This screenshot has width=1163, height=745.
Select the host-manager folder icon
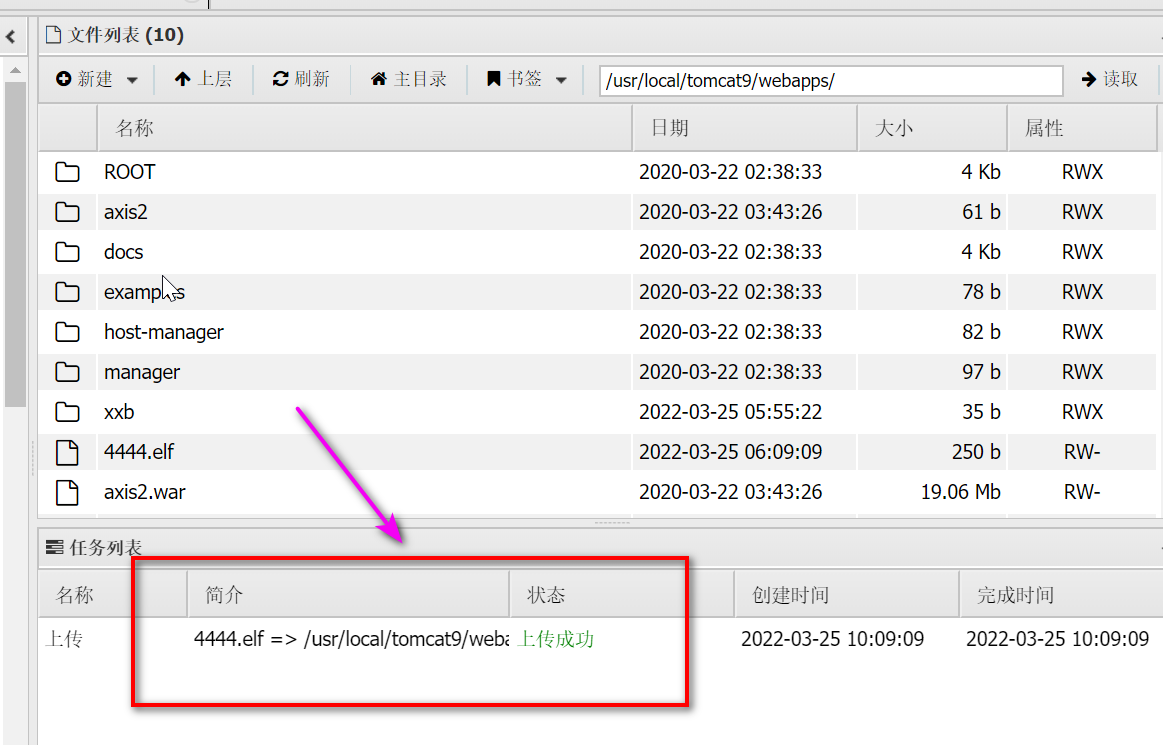(x=67, y=332)
